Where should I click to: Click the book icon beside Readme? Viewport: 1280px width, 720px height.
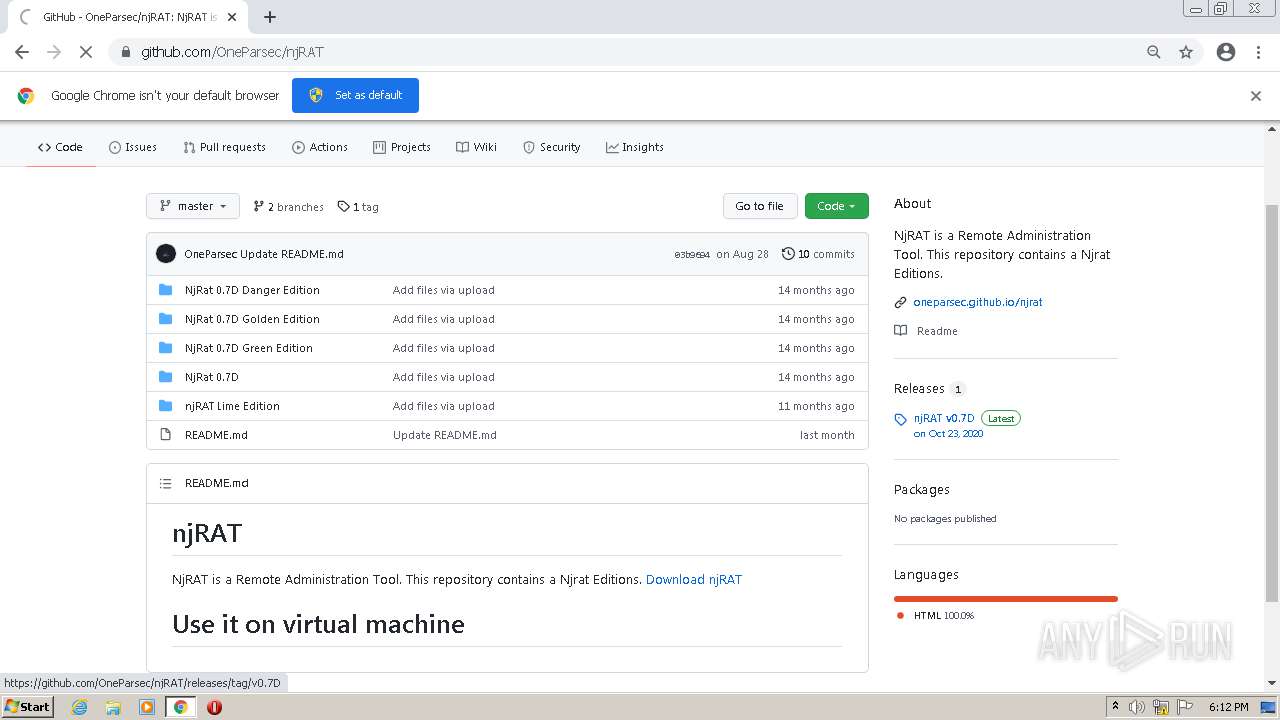[901, 331]
